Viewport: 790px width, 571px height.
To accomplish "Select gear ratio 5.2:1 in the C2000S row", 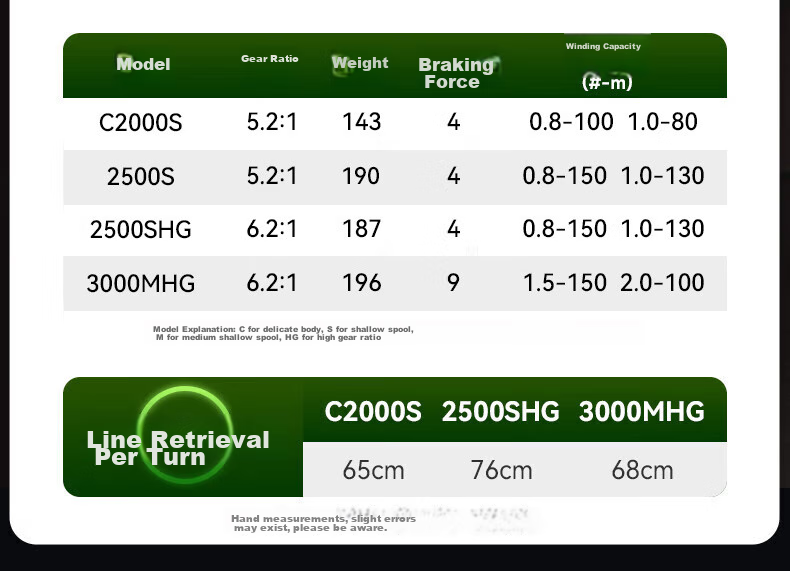I will (272, 122).
